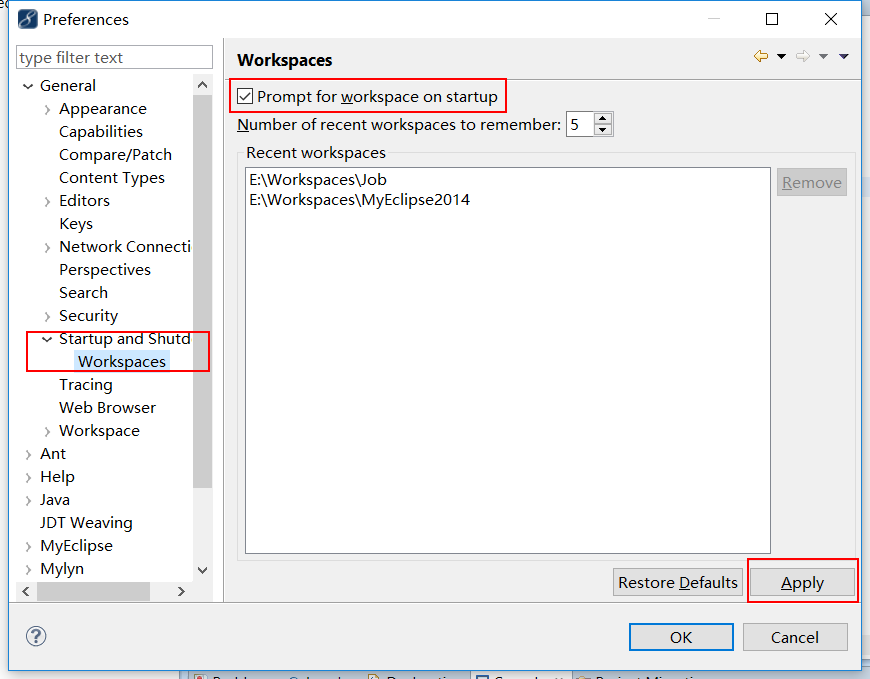This screenshot has height=679, width=870.
Task: Maximize the Preferences window
Action: pos(772,19)
